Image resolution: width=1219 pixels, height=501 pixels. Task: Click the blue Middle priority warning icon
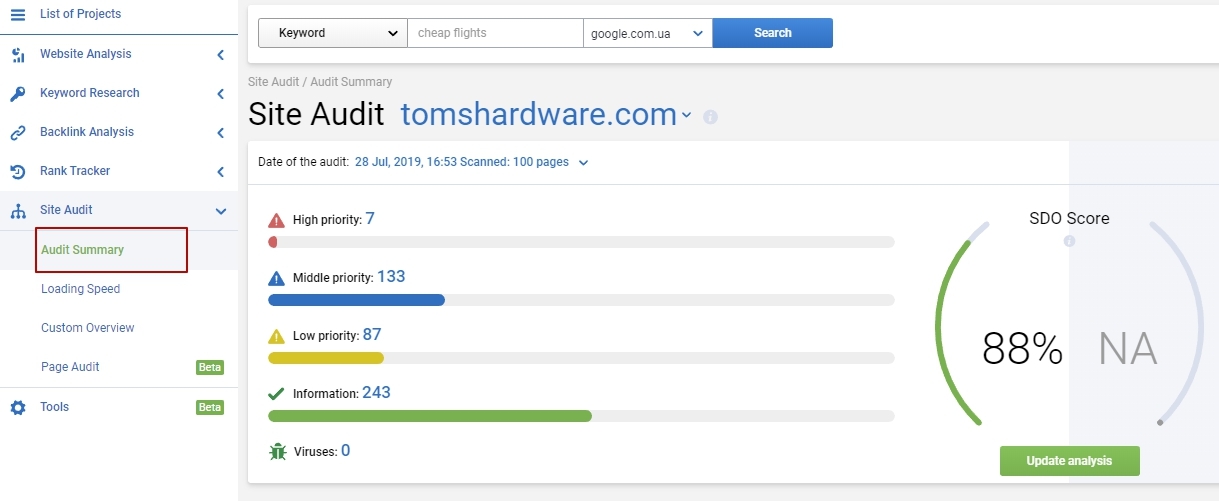tap(277, 278)
